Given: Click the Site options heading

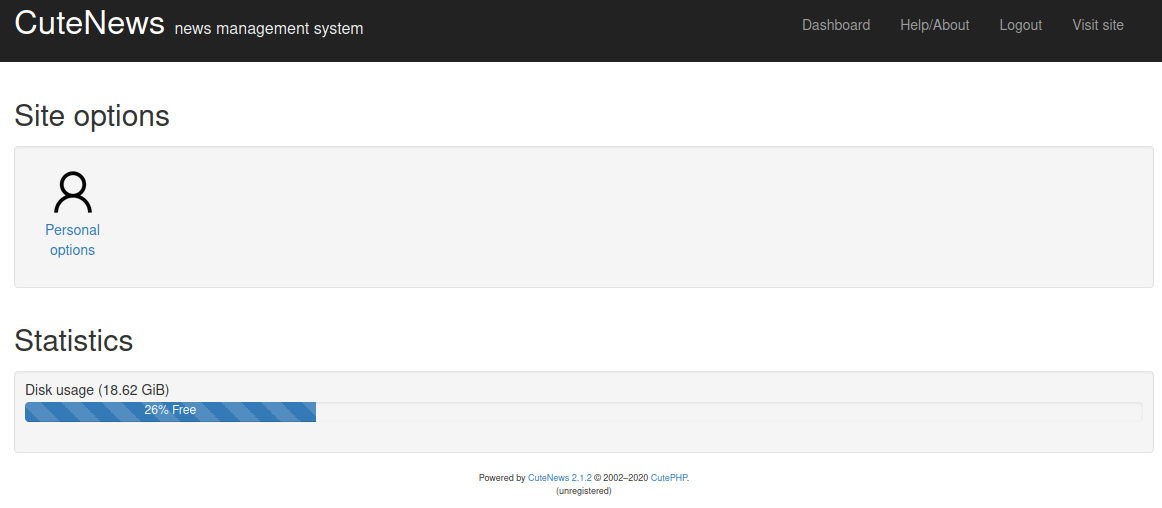Looking at the screenshot, I should (x=92, y=116).
